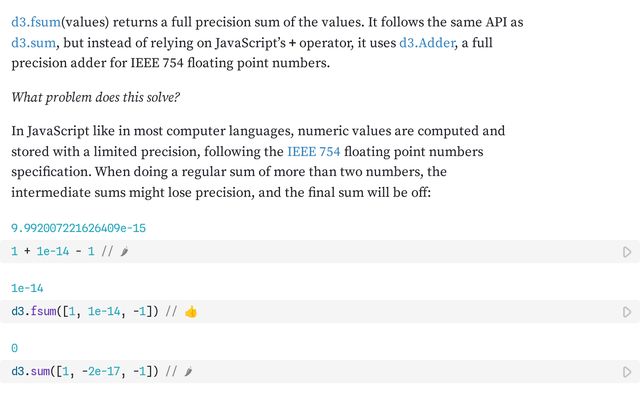
Task: Click the pen emoji after "1 + 1e-14 - 1"
Action: click(124, 252)
